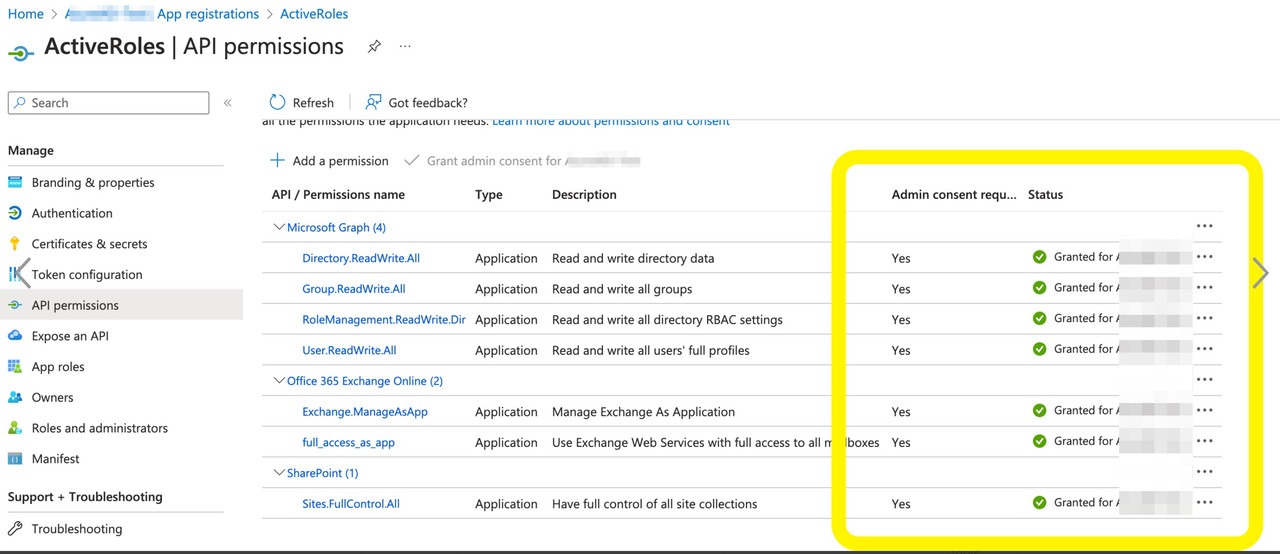Click Learn more about permissions and consent
The width and height of the screenshot is (1280, 554).
(611, 121)
